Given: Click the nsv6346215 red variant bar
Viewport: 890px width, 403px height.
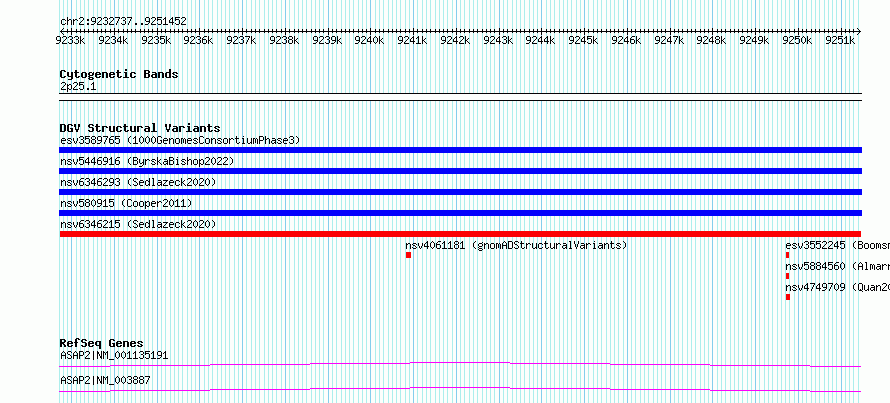Looking at the screenshot, I should (x=460, y=234).
